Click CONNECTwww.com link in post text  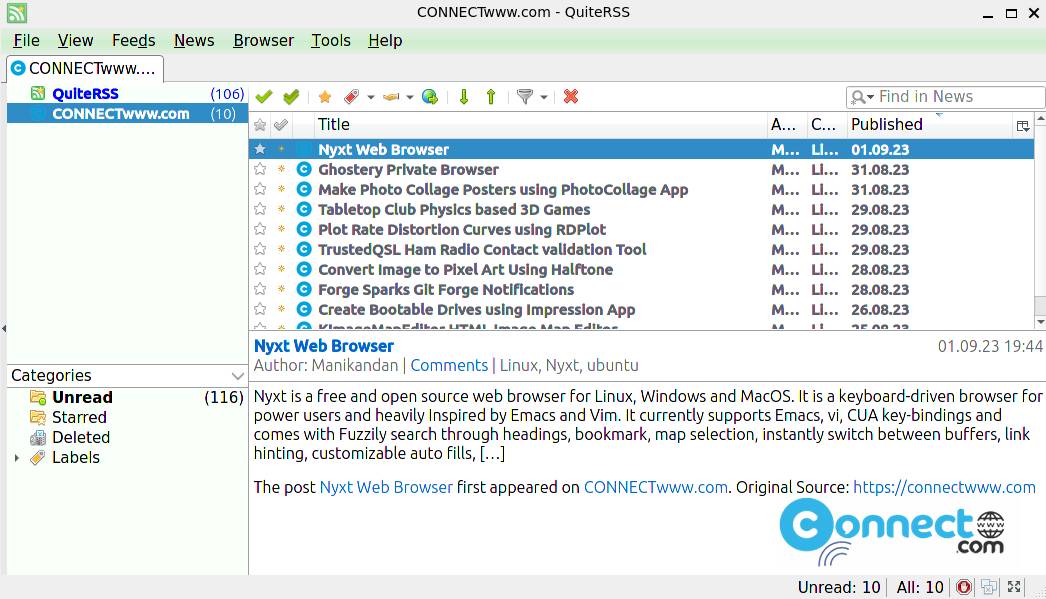point(656,487)
